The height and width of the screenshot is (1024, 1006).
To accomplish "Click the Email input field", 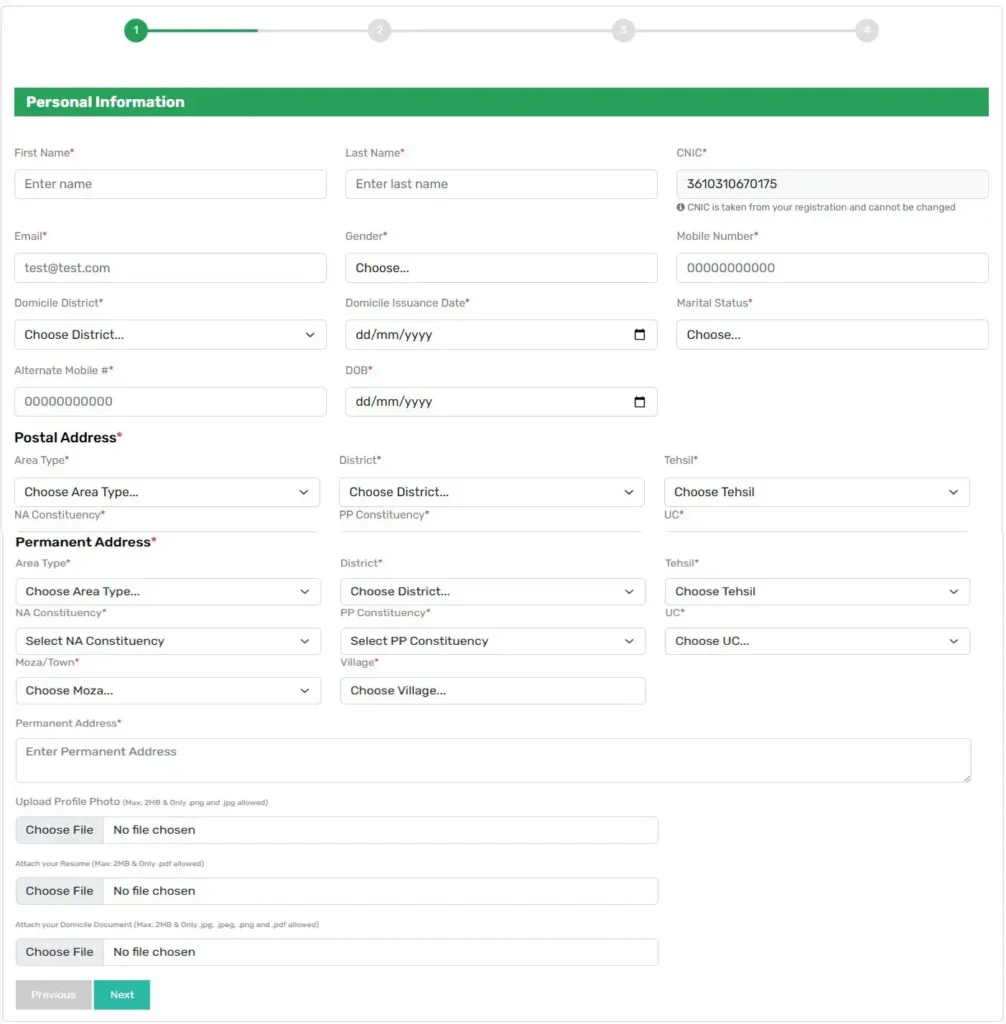I will click(x=170, y=267).
